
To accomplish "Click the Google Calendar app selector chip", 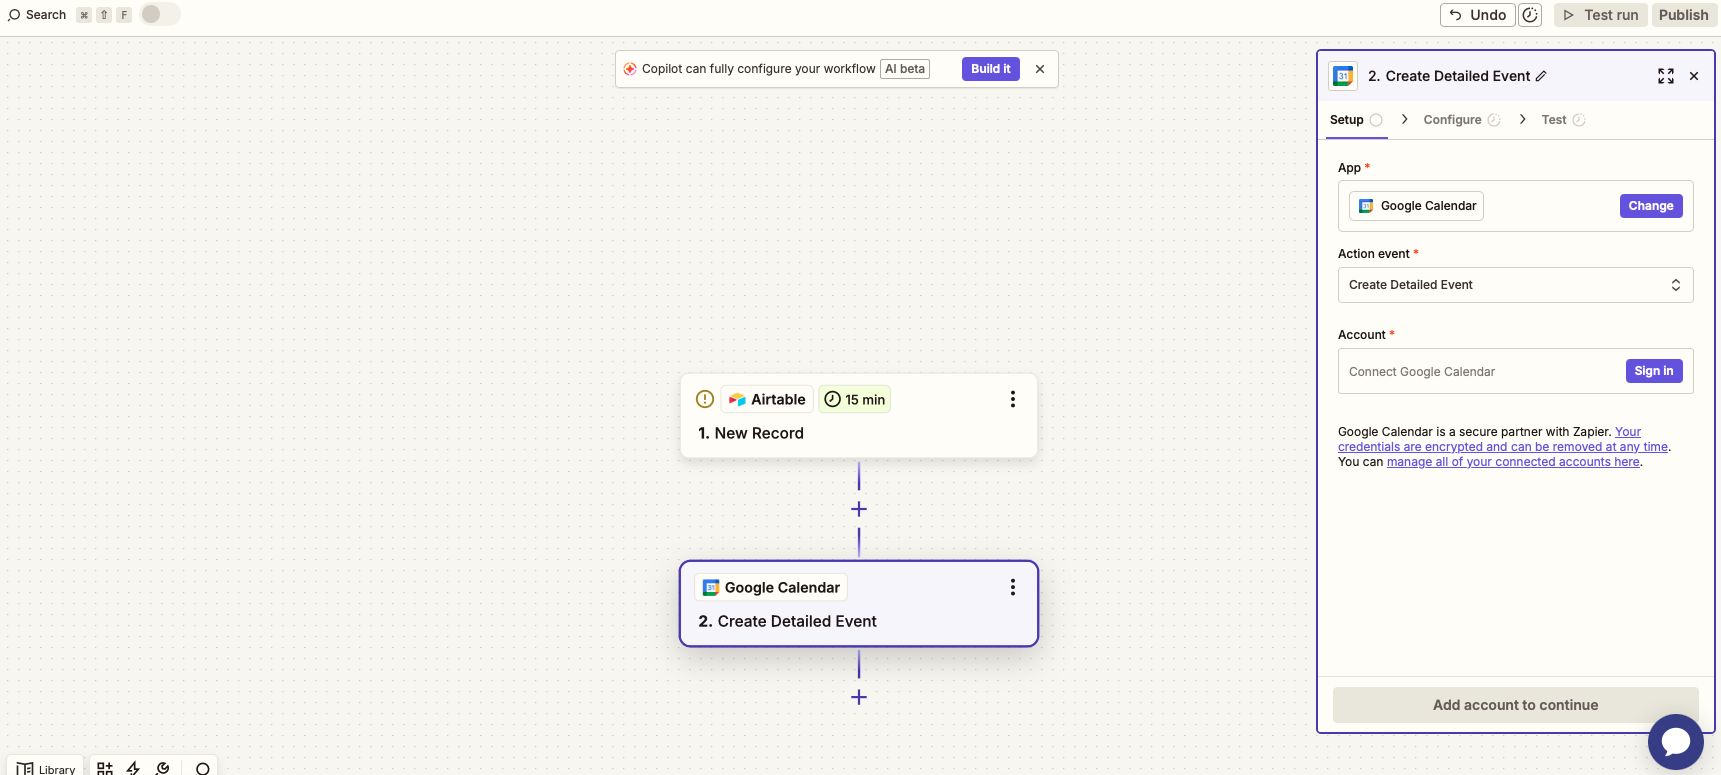I will point(1416,206).
